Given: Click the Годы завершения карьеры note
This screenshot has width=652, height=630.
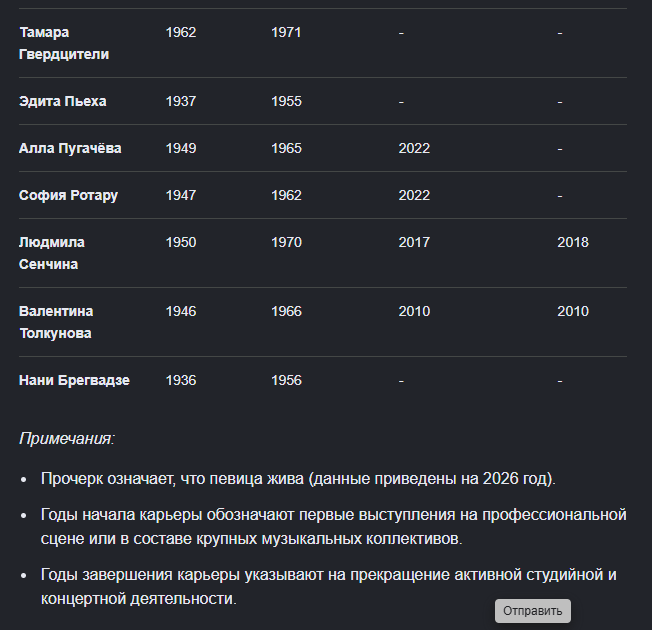Looking at the screenshot, I should (328, 586).
